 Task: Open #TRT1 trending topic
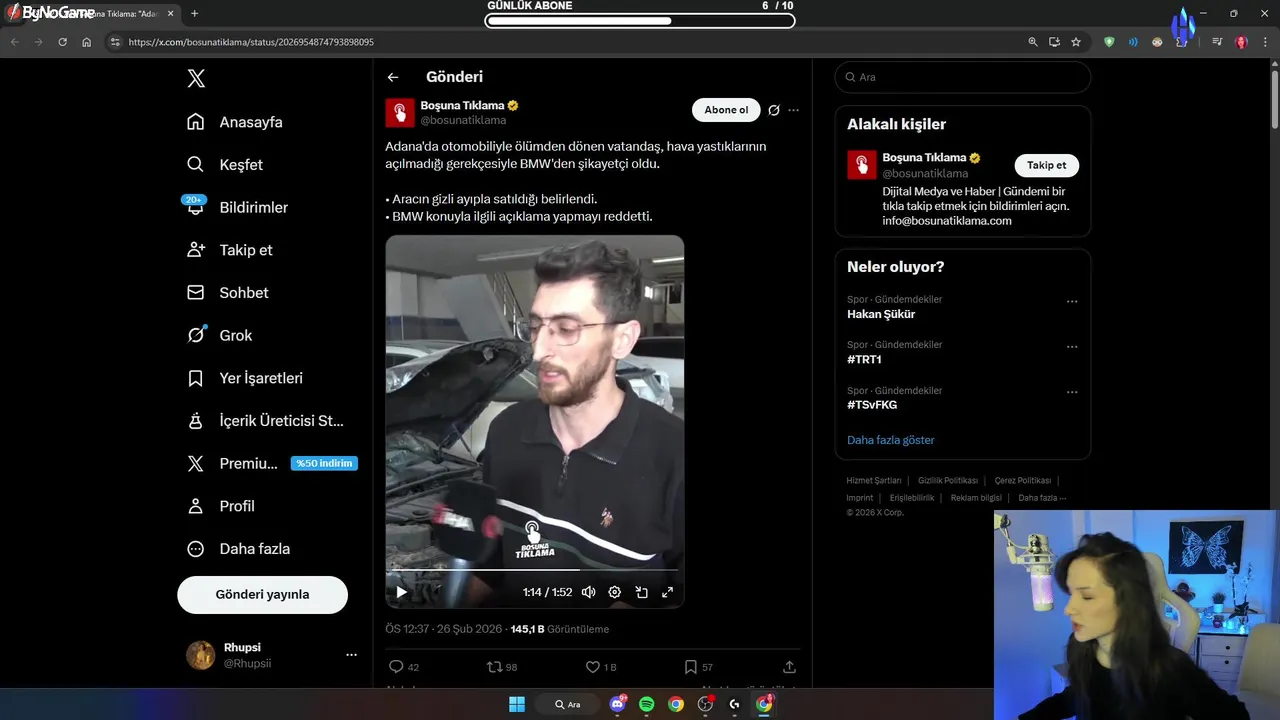pos(864,359)
